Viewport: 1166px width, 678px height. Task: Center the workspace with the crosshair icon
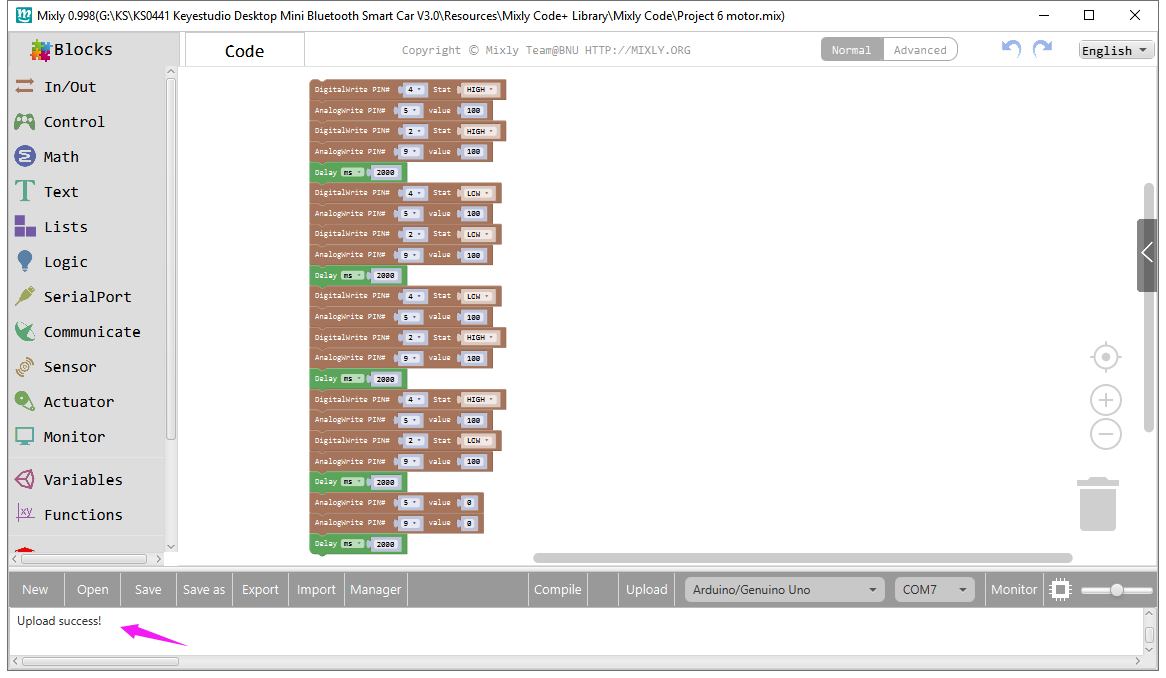tap(1106, 358)
